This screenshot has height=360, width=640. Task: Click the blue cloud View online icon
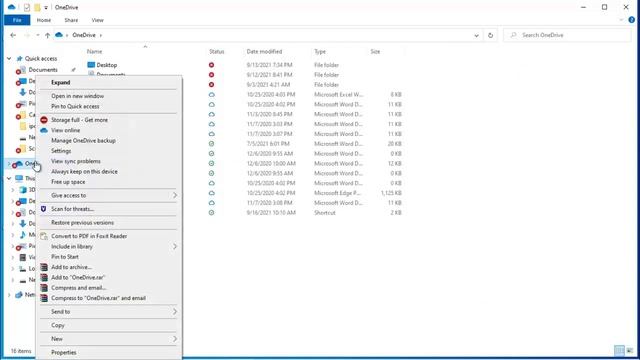[44, 130]
